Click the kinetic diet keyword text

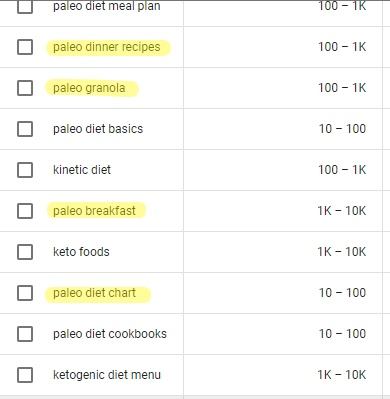coord(82,170)
